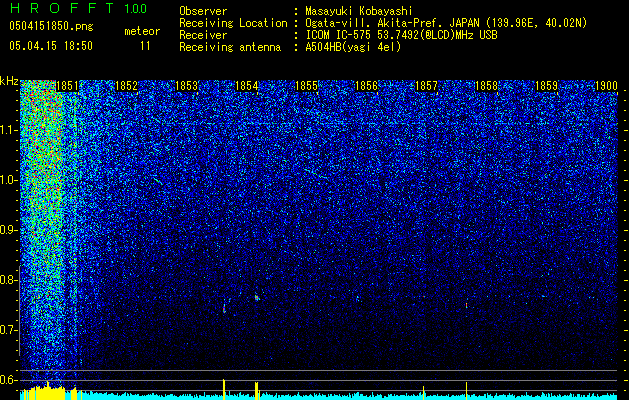Click the ICOM IC-575 receiver value

(x=401, y=35)
